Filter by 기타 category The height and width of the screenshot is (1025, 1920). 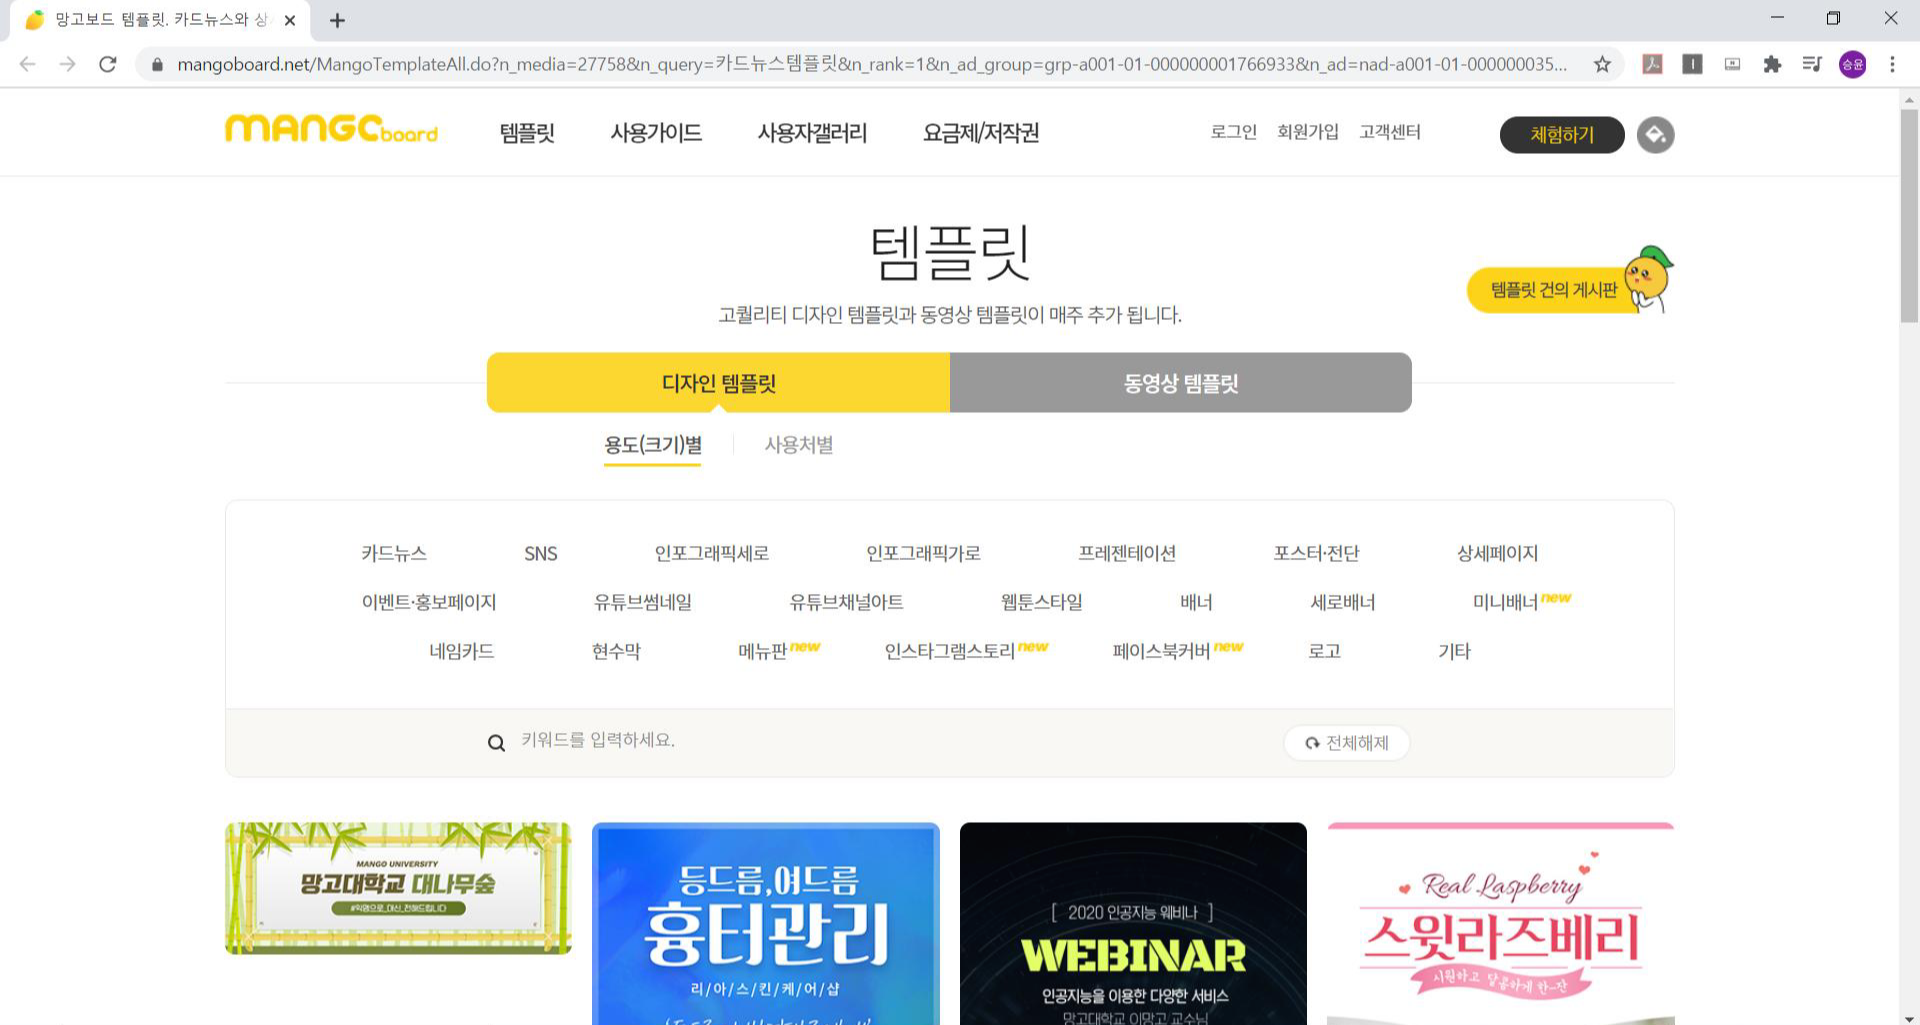click(1454, 651)
